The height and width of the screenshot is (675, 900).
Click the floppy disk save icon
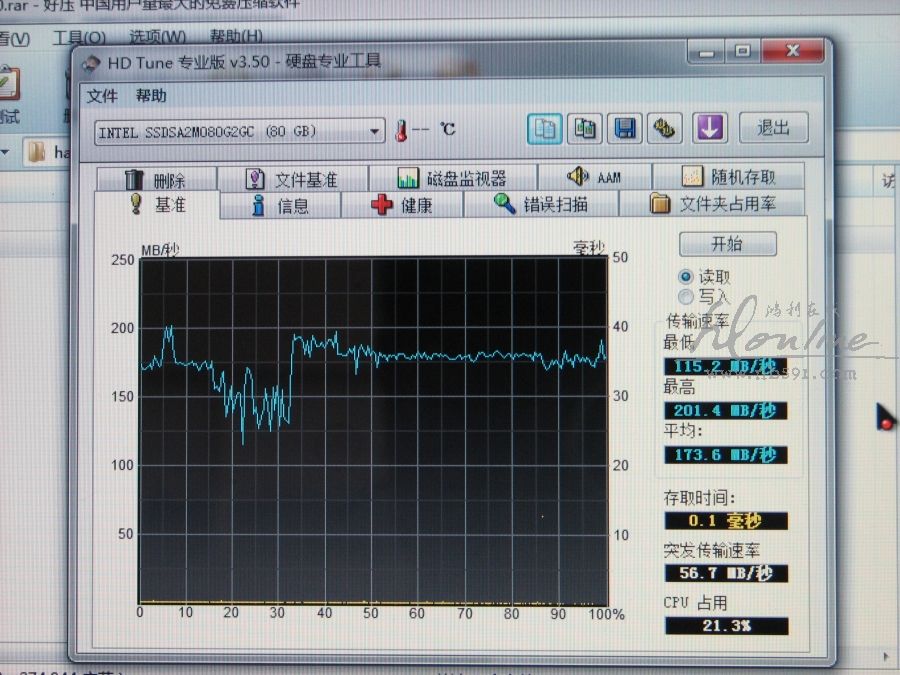pyautogui.click(x=625, y=128)
